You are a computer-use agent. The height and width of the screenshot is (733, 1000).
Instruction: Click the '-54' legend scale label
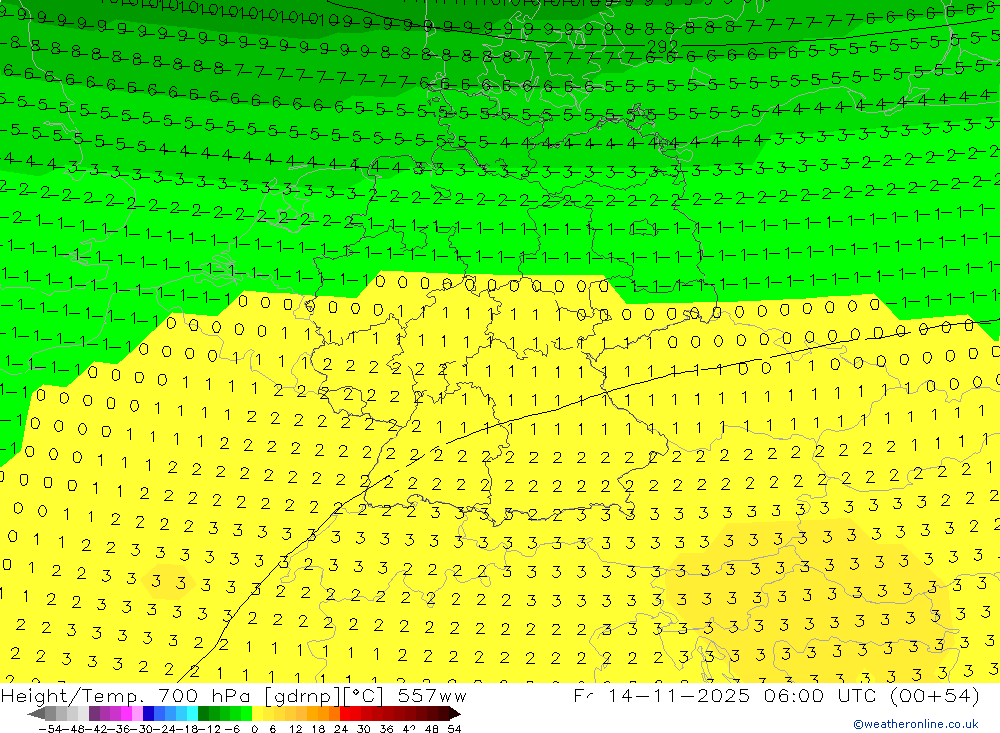click(x=52, y=728)
